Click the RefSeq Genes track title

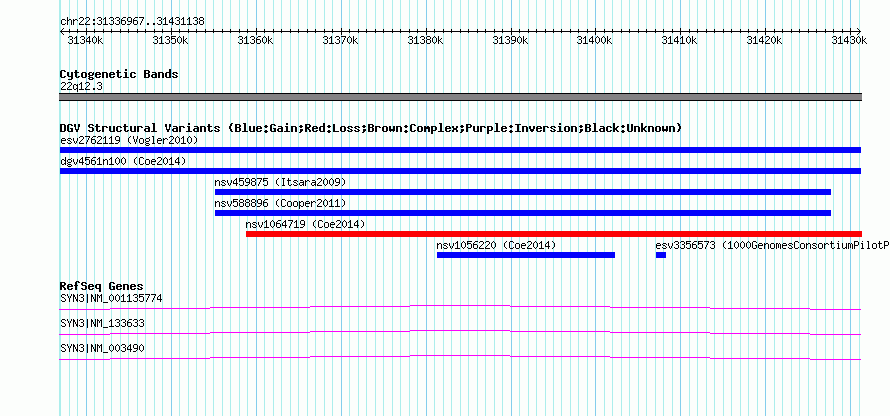coord(102,286)
